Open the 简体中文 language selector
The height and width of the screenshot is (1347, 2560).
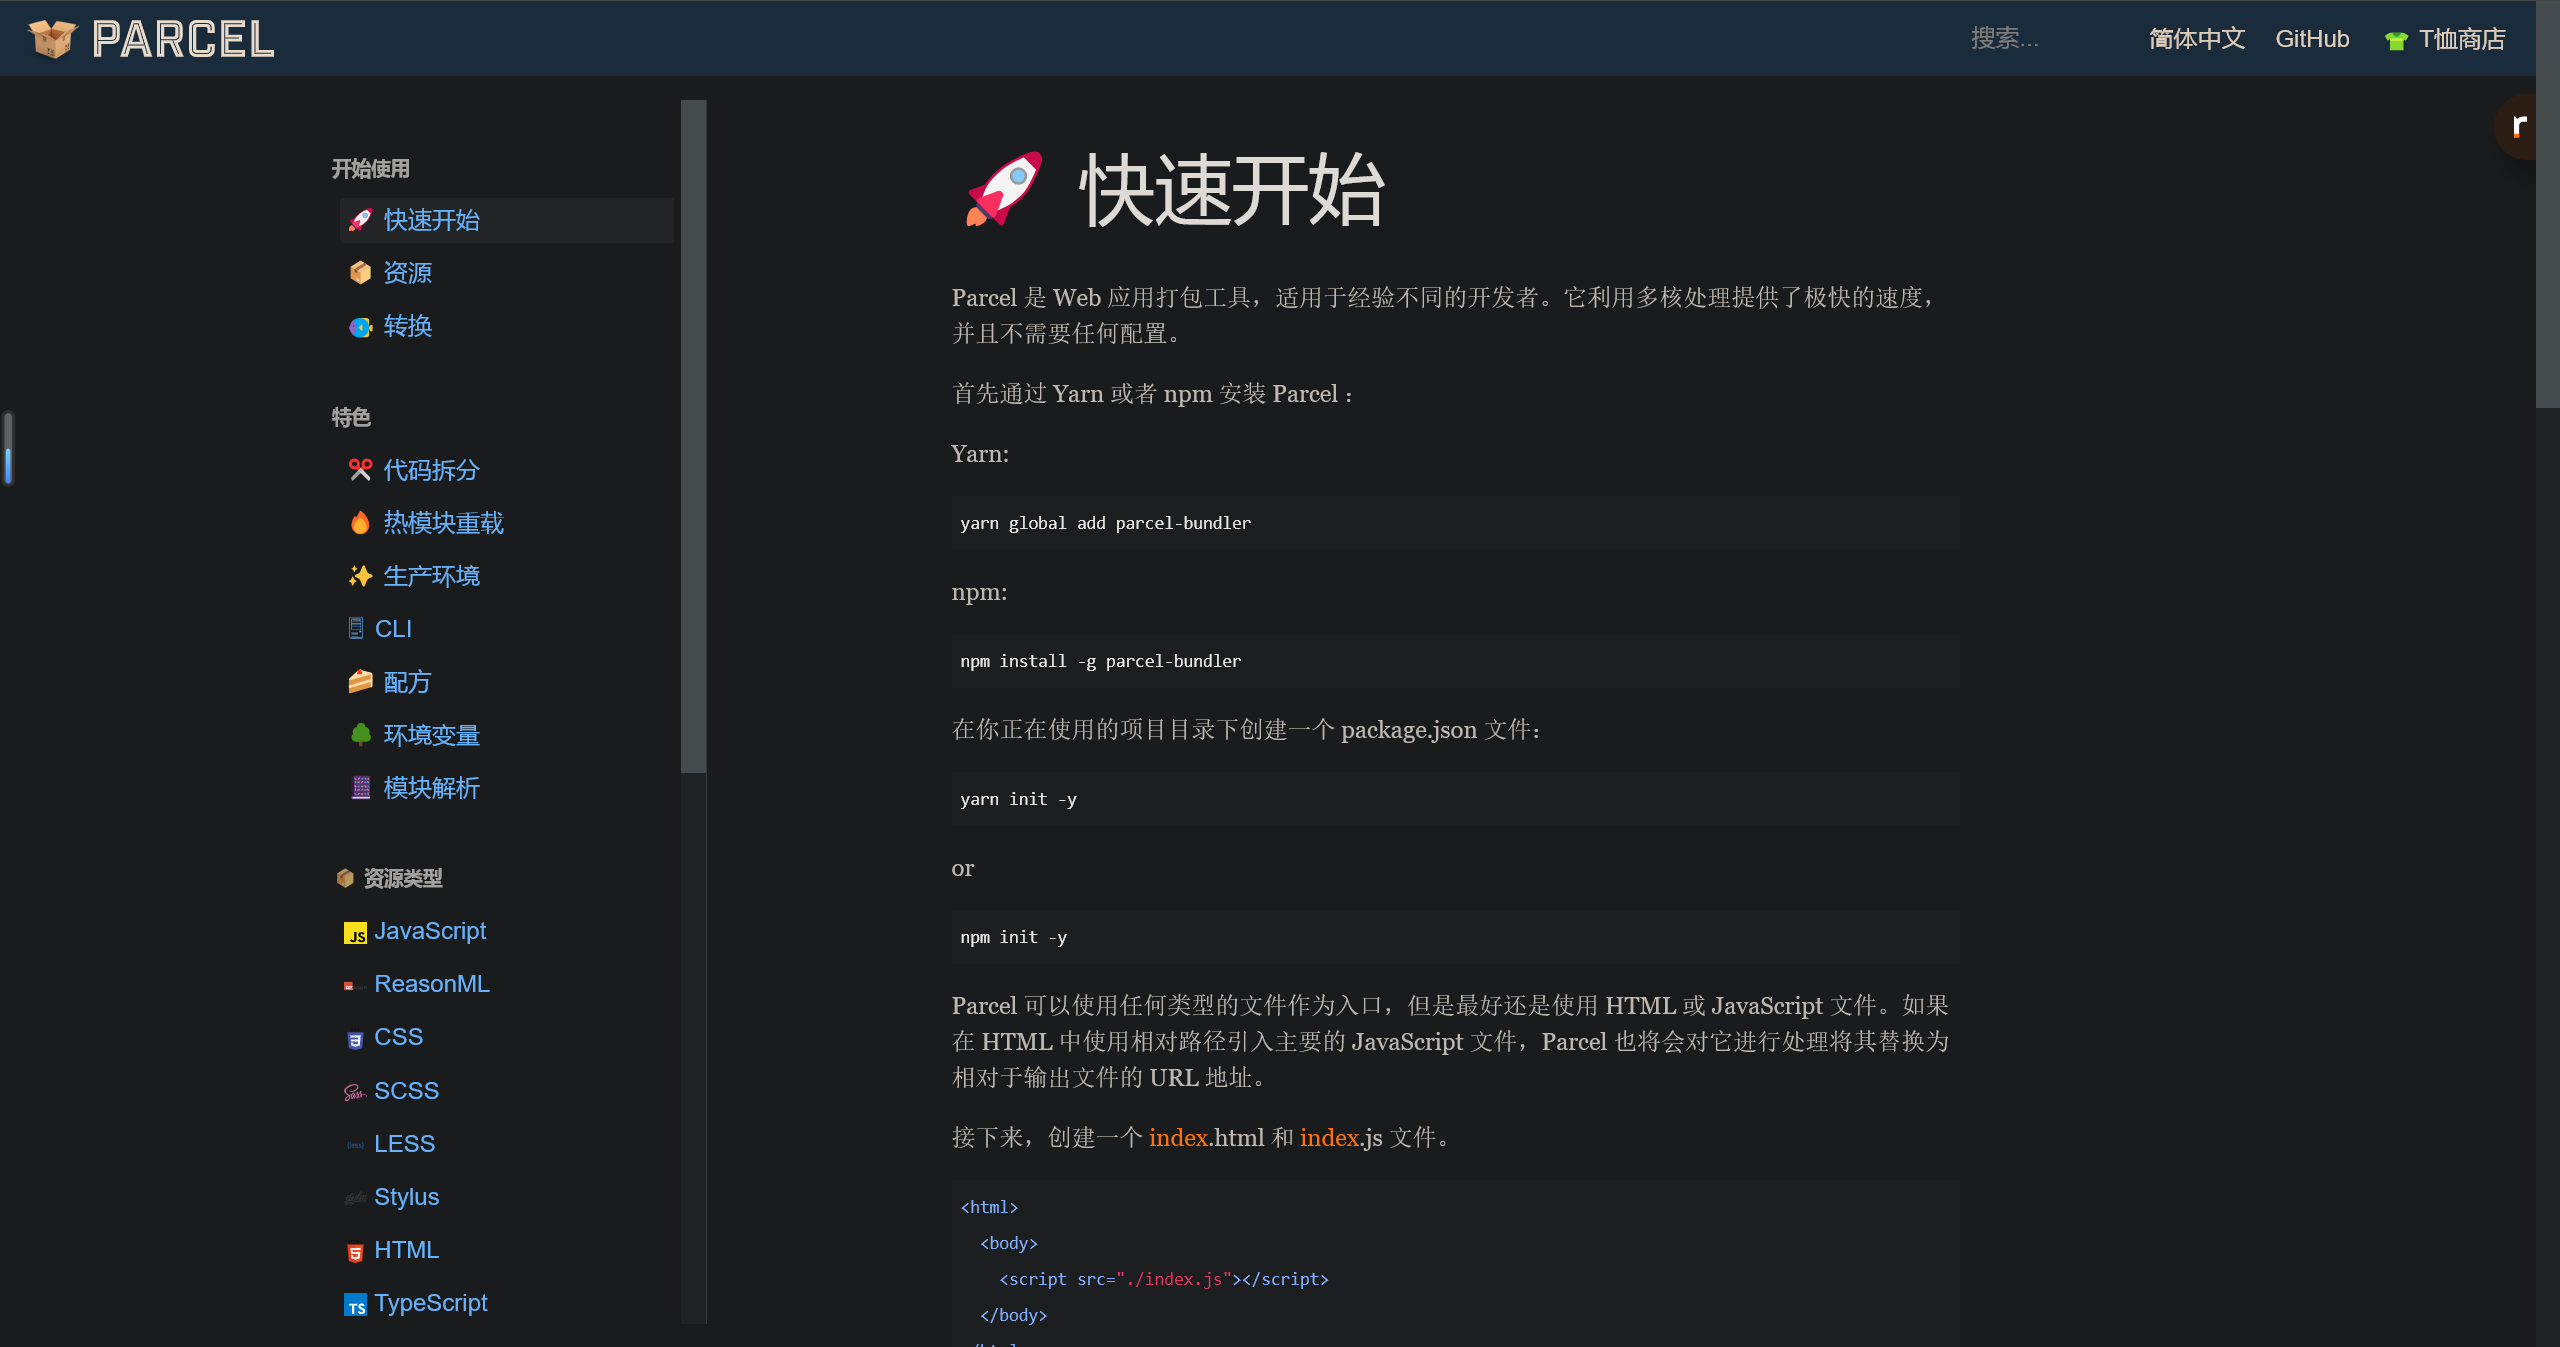pos(2196,39)
